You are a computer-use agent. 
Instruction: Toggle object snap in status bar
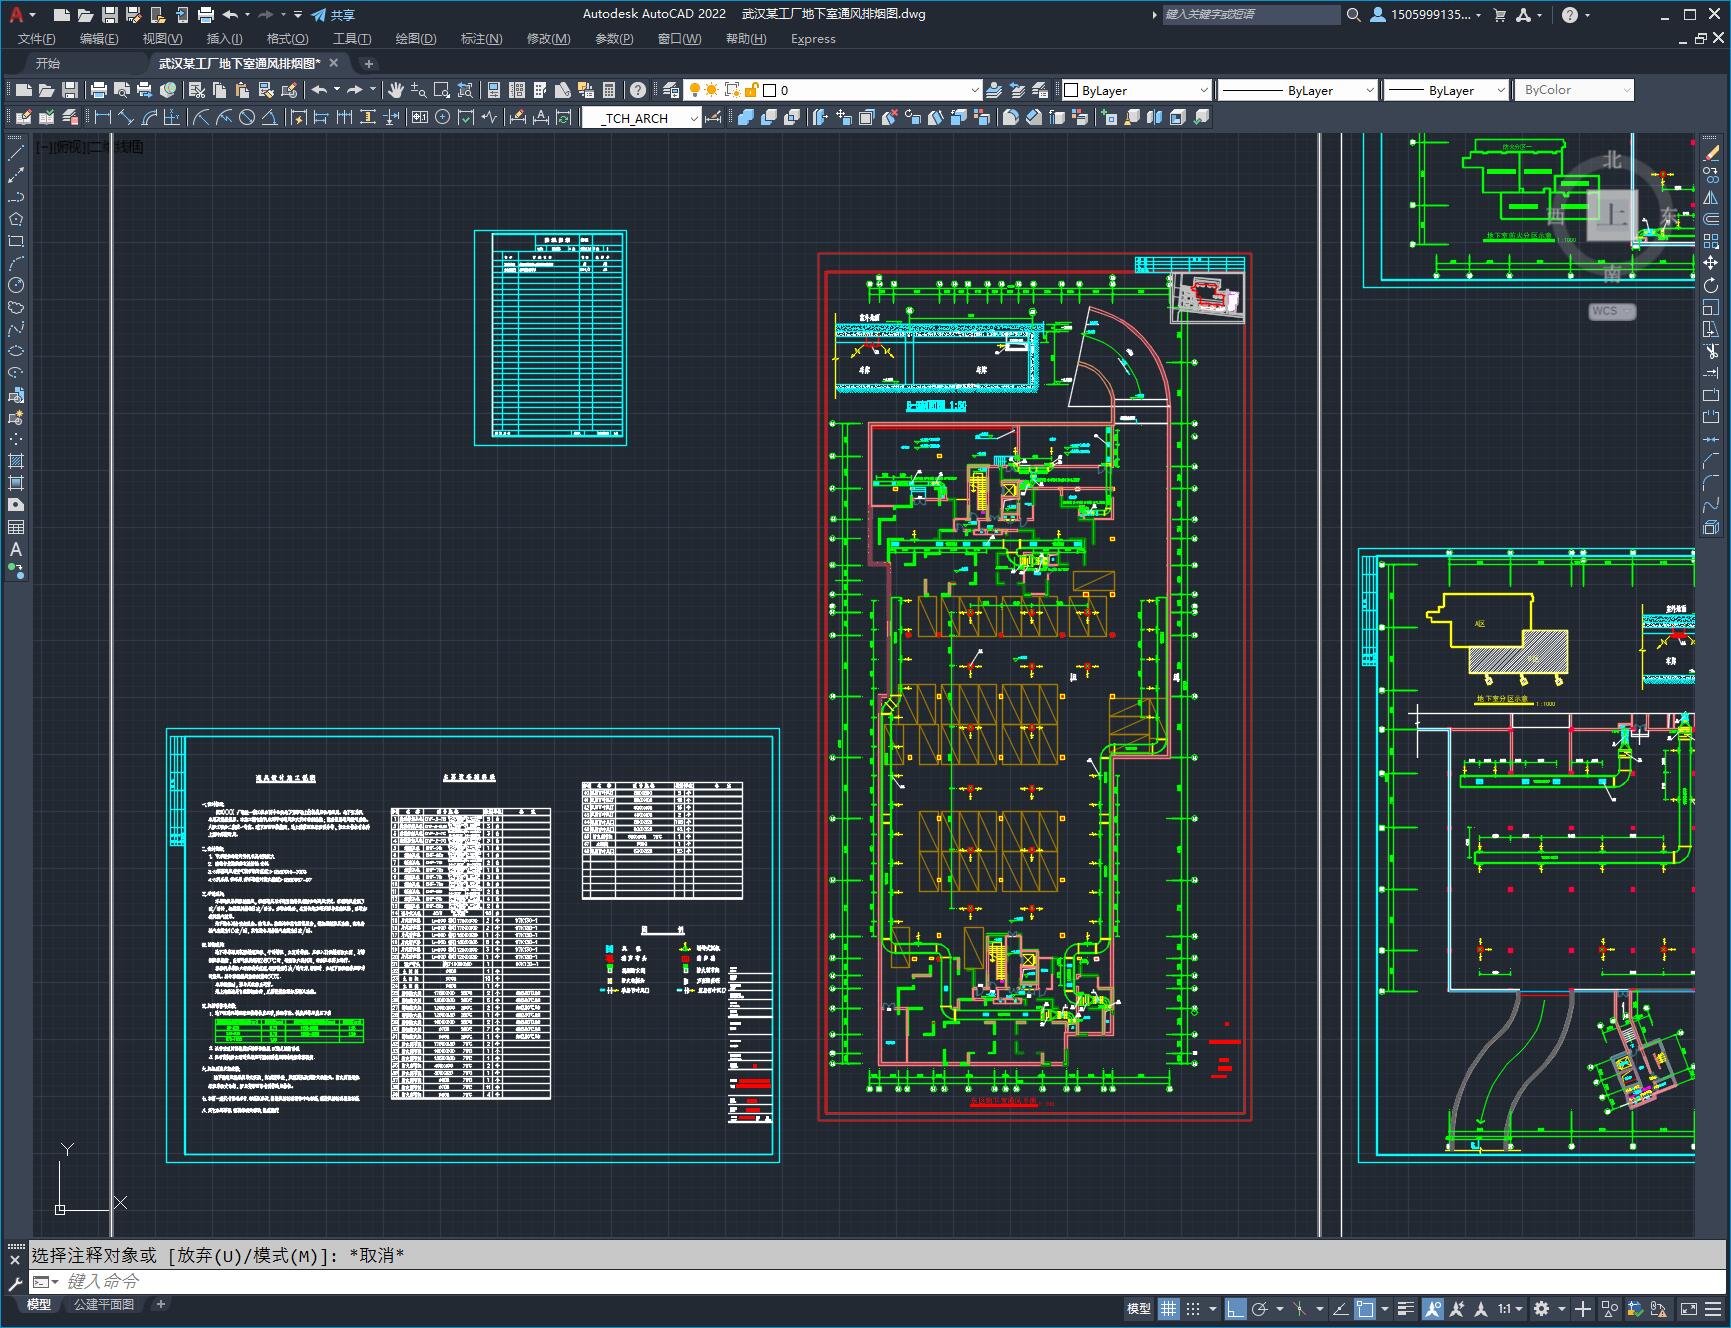pyautogui.click(x=1365, y=1308)
